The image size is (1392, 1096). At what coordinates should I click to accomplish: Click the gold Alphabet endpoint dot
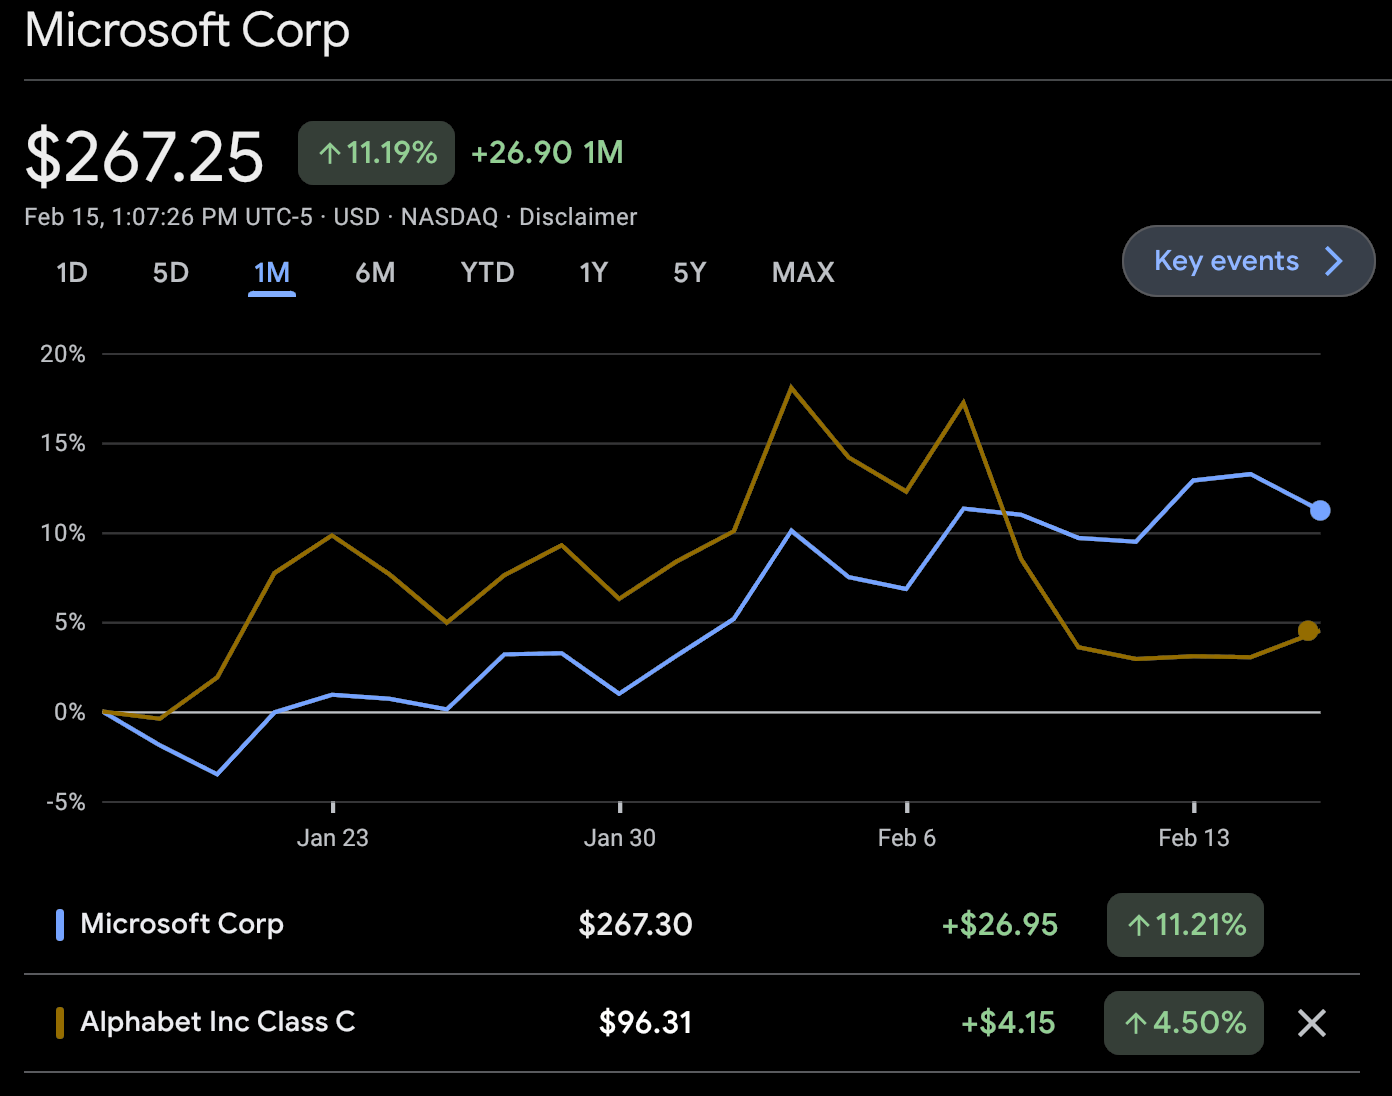coord(1308,630)
